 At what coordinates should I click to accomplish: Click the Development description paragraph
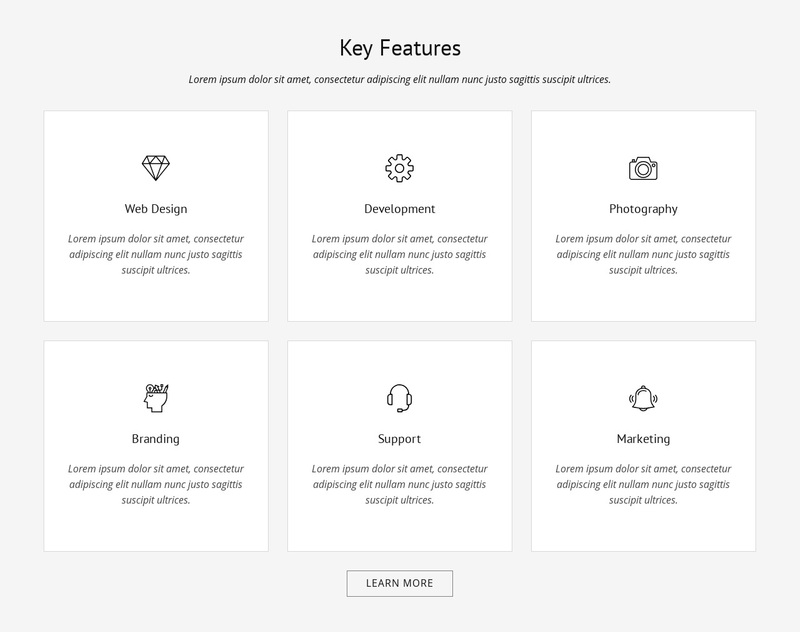pos(399,254)
